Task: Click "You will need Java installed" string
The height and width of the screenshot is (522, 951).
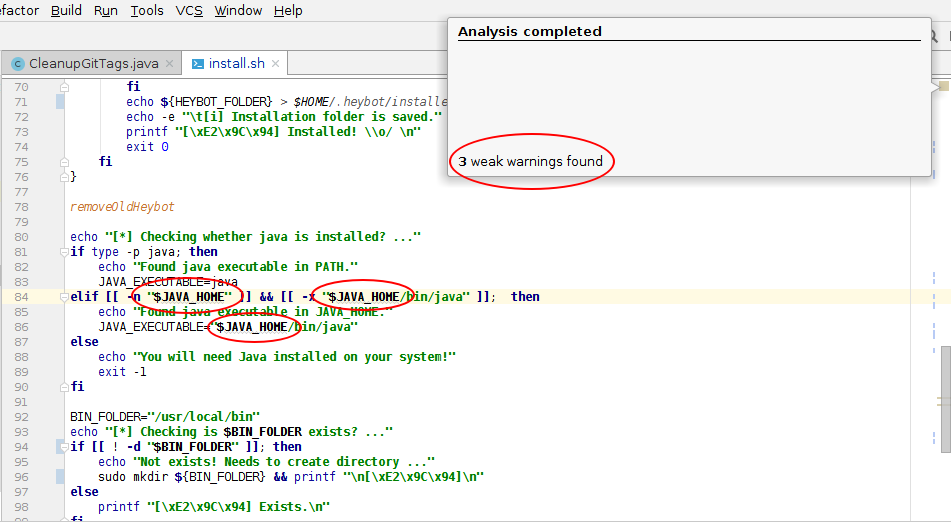Action: click(294, 356)
